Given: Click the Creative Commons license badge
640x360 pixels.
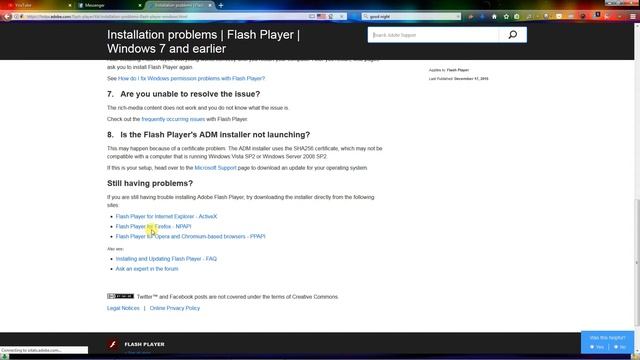Looking at the screenshot, I should click(120, 296).
